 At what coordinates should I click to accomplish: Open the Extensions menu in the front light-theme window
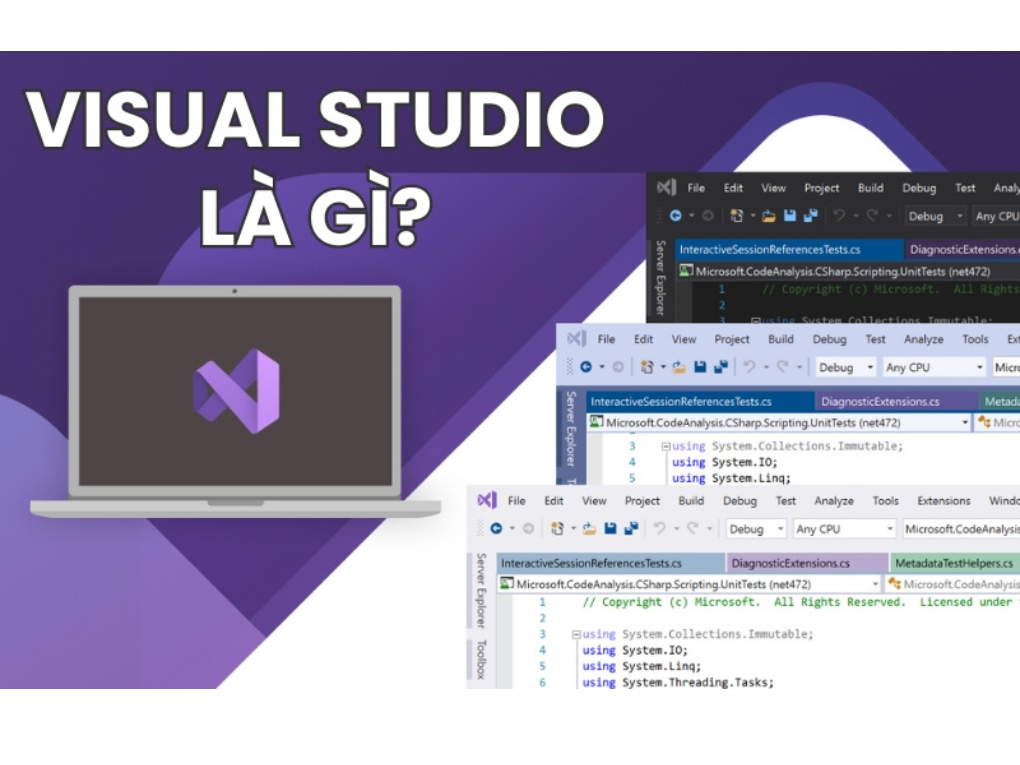pyautogui.click(x=943, y=501)
